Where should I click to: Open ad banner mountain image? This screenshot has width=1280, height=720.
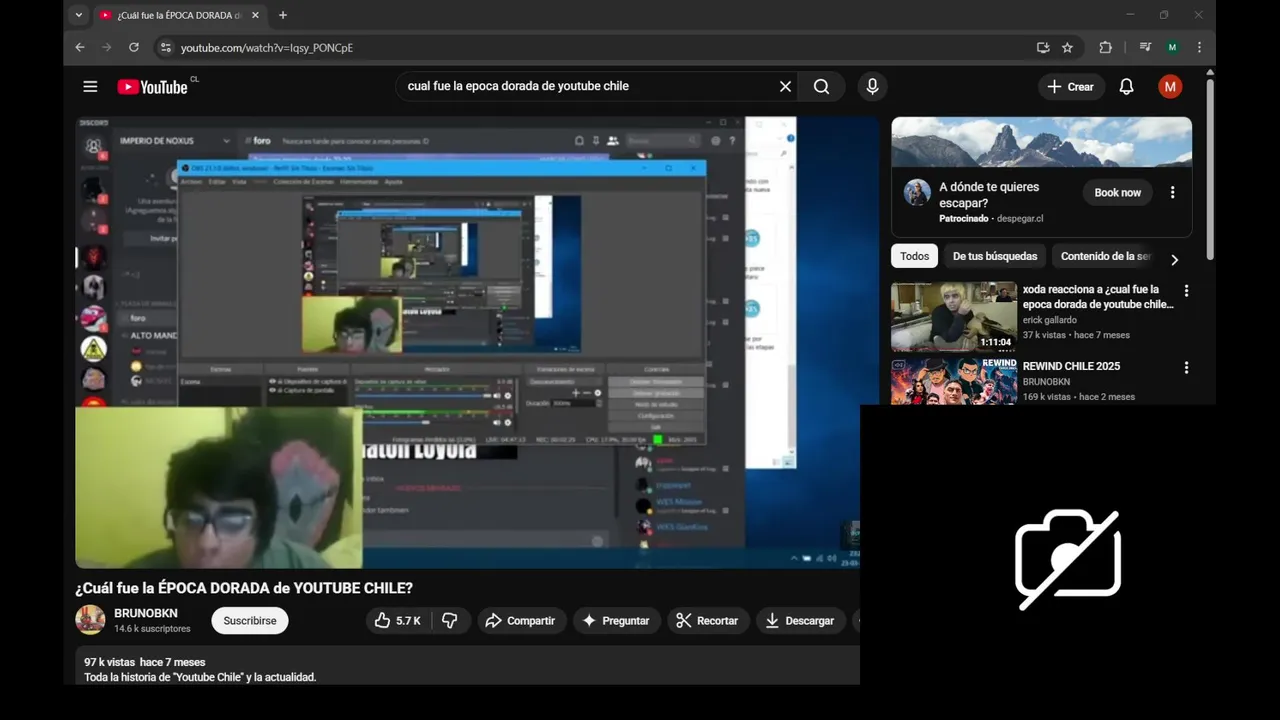click(1041, 142)
